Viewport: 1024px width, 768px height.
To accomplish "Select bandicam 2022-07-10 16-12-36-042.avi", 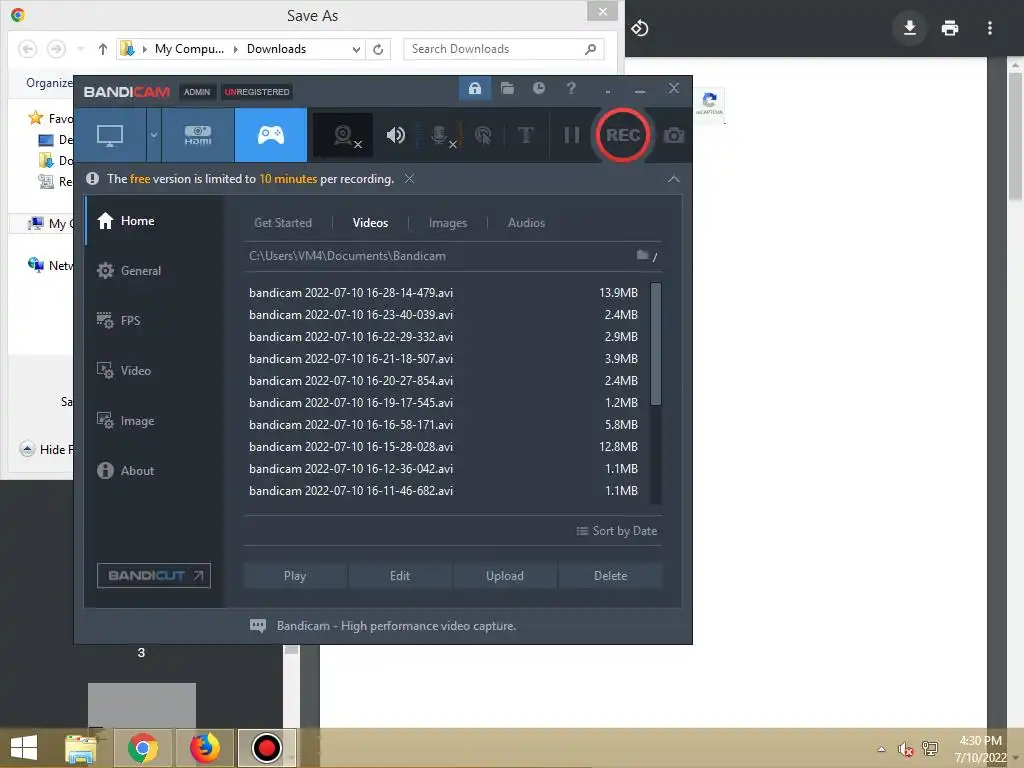I will coord(444,469).
